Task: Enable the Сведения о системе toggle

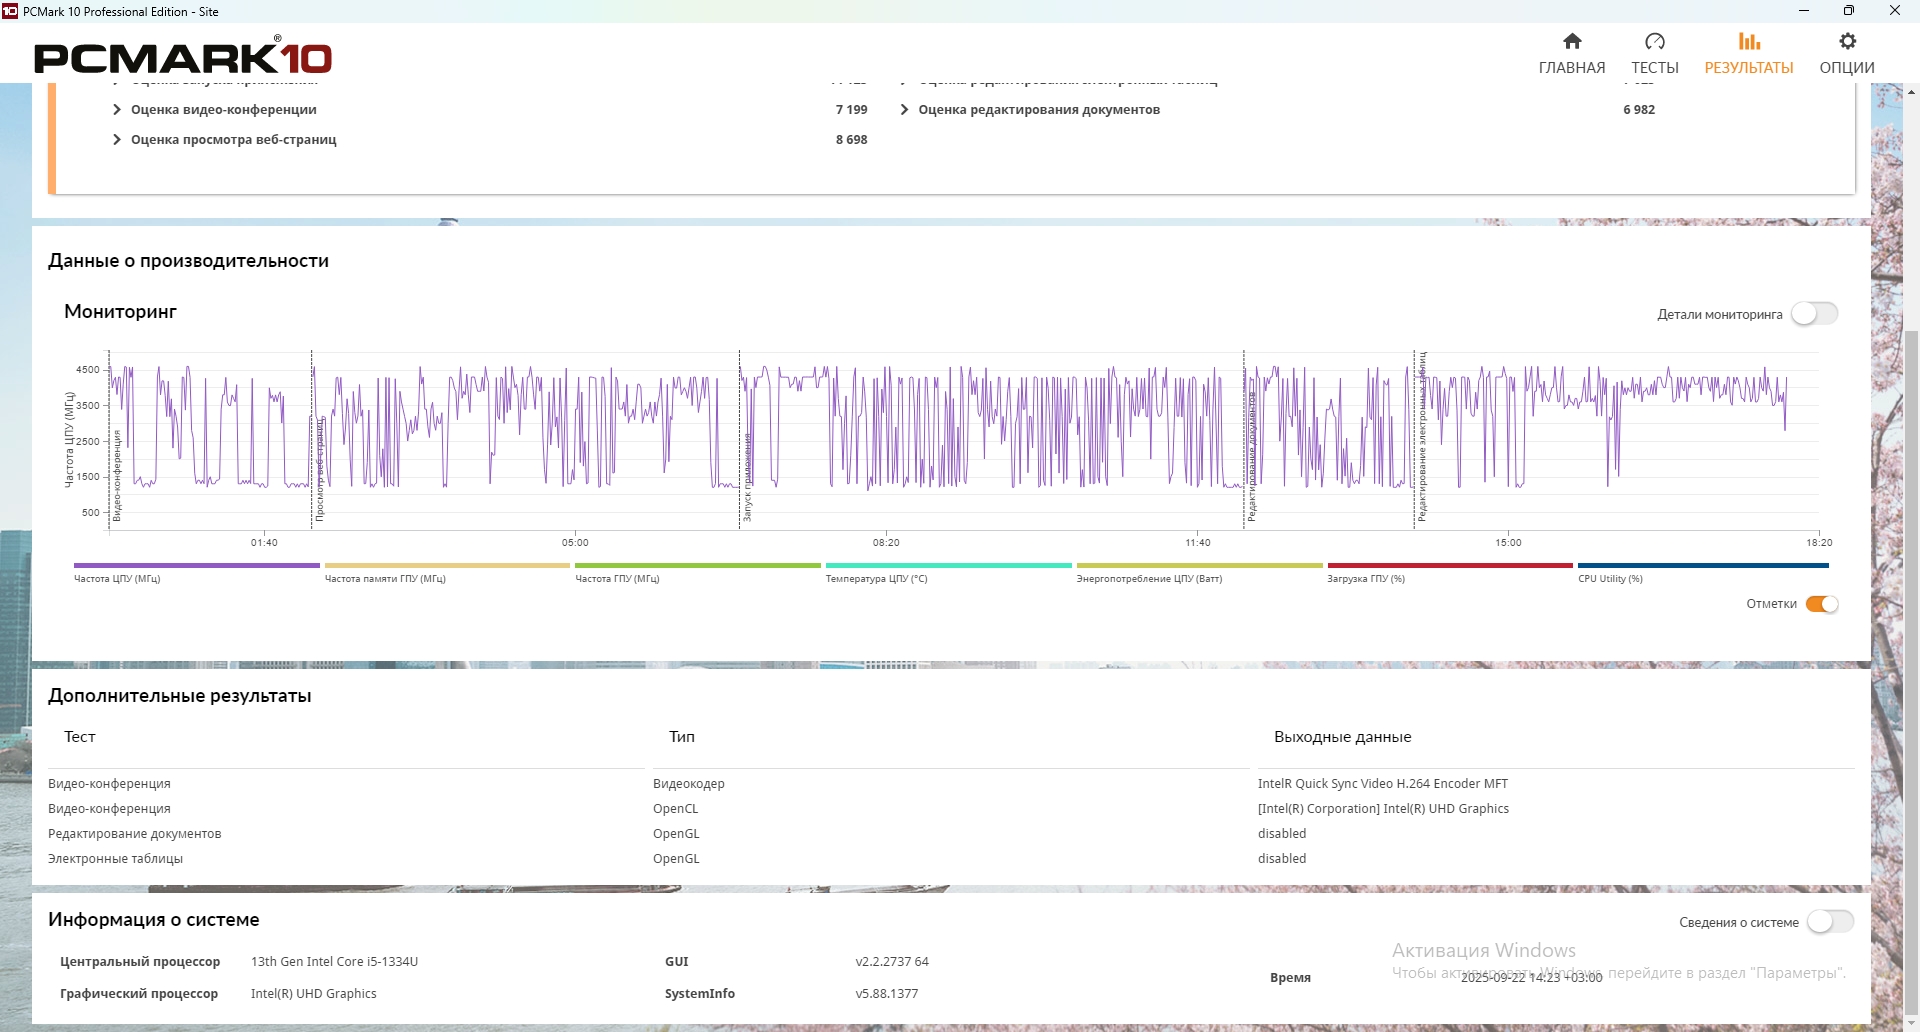Action: pyautogui.click(x=1830, y=922)
